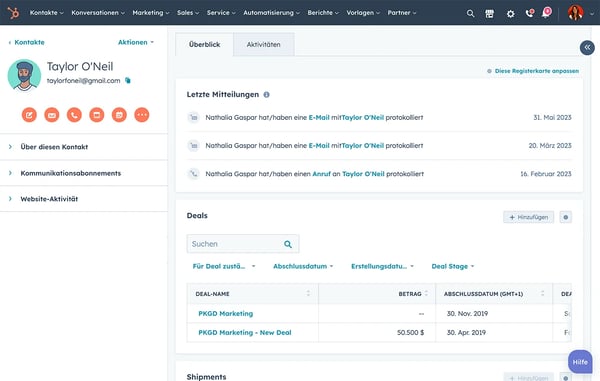Open Deals card settings gear
600x381 pixels.
click(566, 217)
